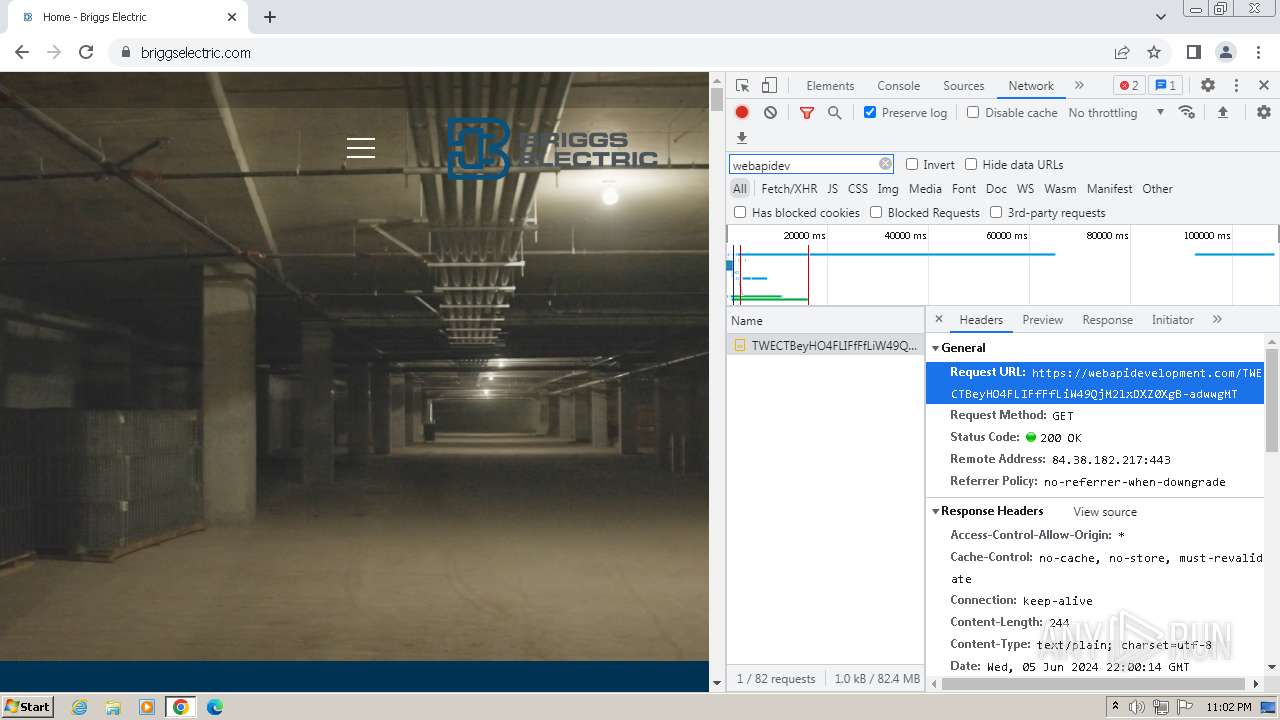This screenshot has width=1280, height=720.
Task: Switch to the Elements panel
Action: tap(830, 86)
